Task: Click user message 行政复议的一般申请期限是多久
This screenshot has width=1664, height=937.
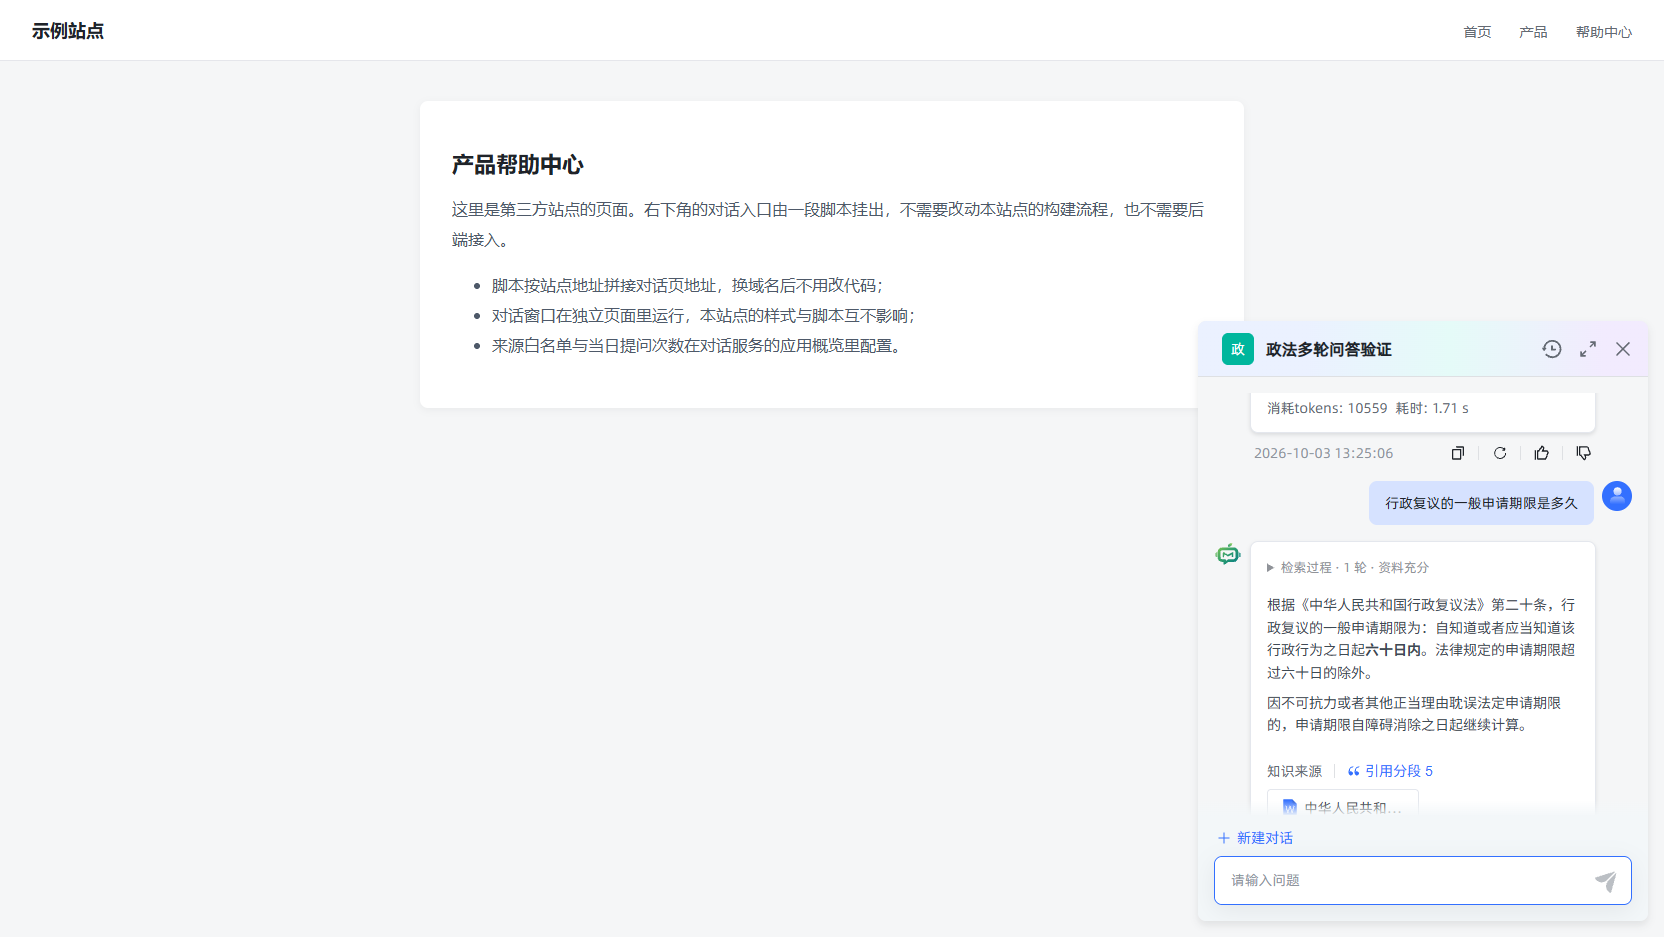Action: pyautogui.click(x=1481, y=503)
